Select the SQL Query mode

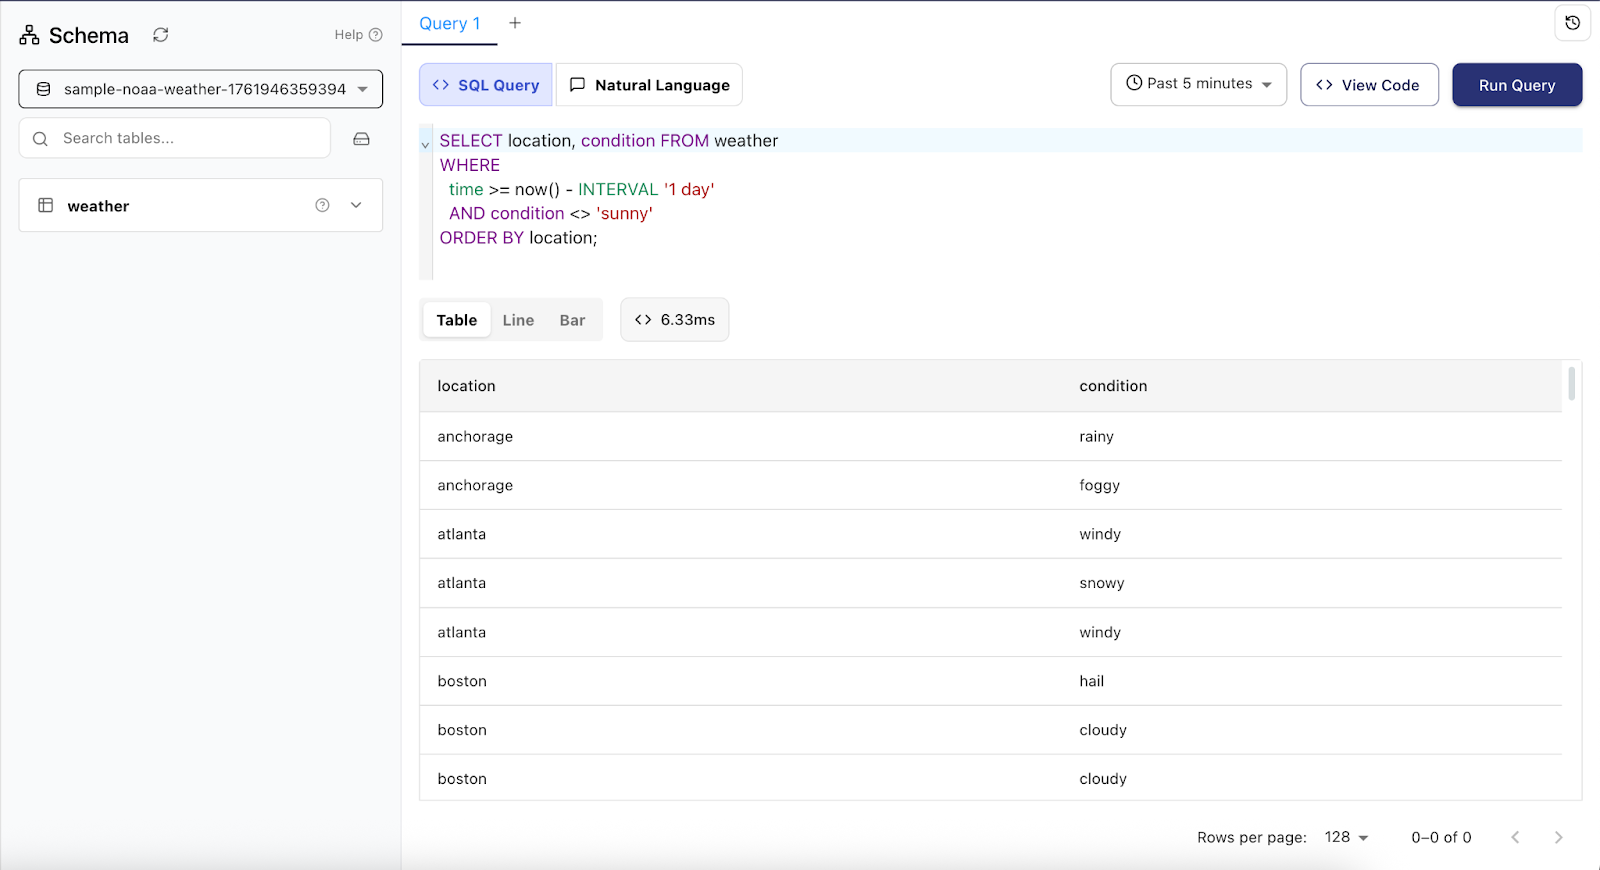click(x=485, y=85)
